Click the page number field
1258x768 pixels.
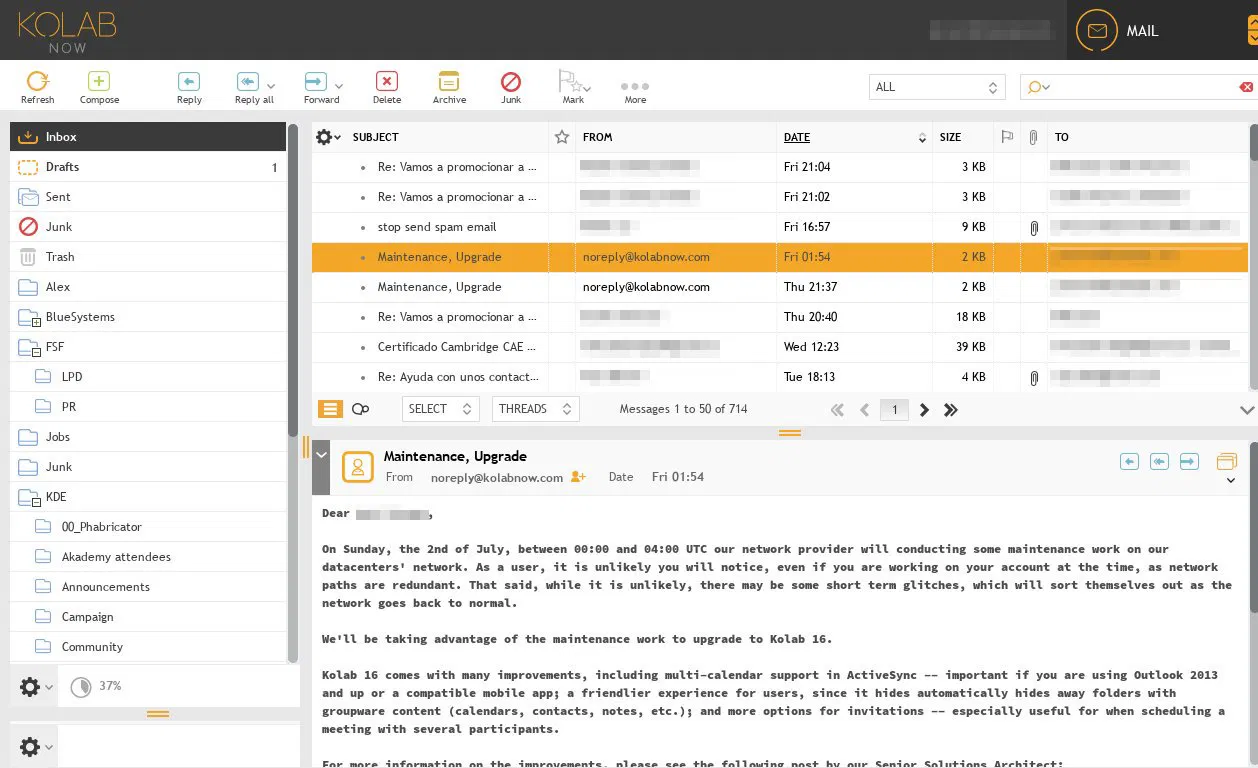[894, 409]
